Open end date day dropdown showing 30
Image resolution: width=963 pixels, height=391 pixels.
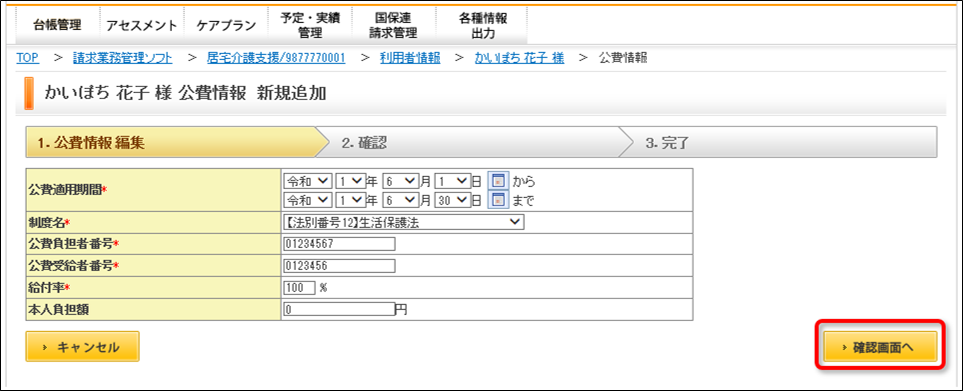[452, 200]
